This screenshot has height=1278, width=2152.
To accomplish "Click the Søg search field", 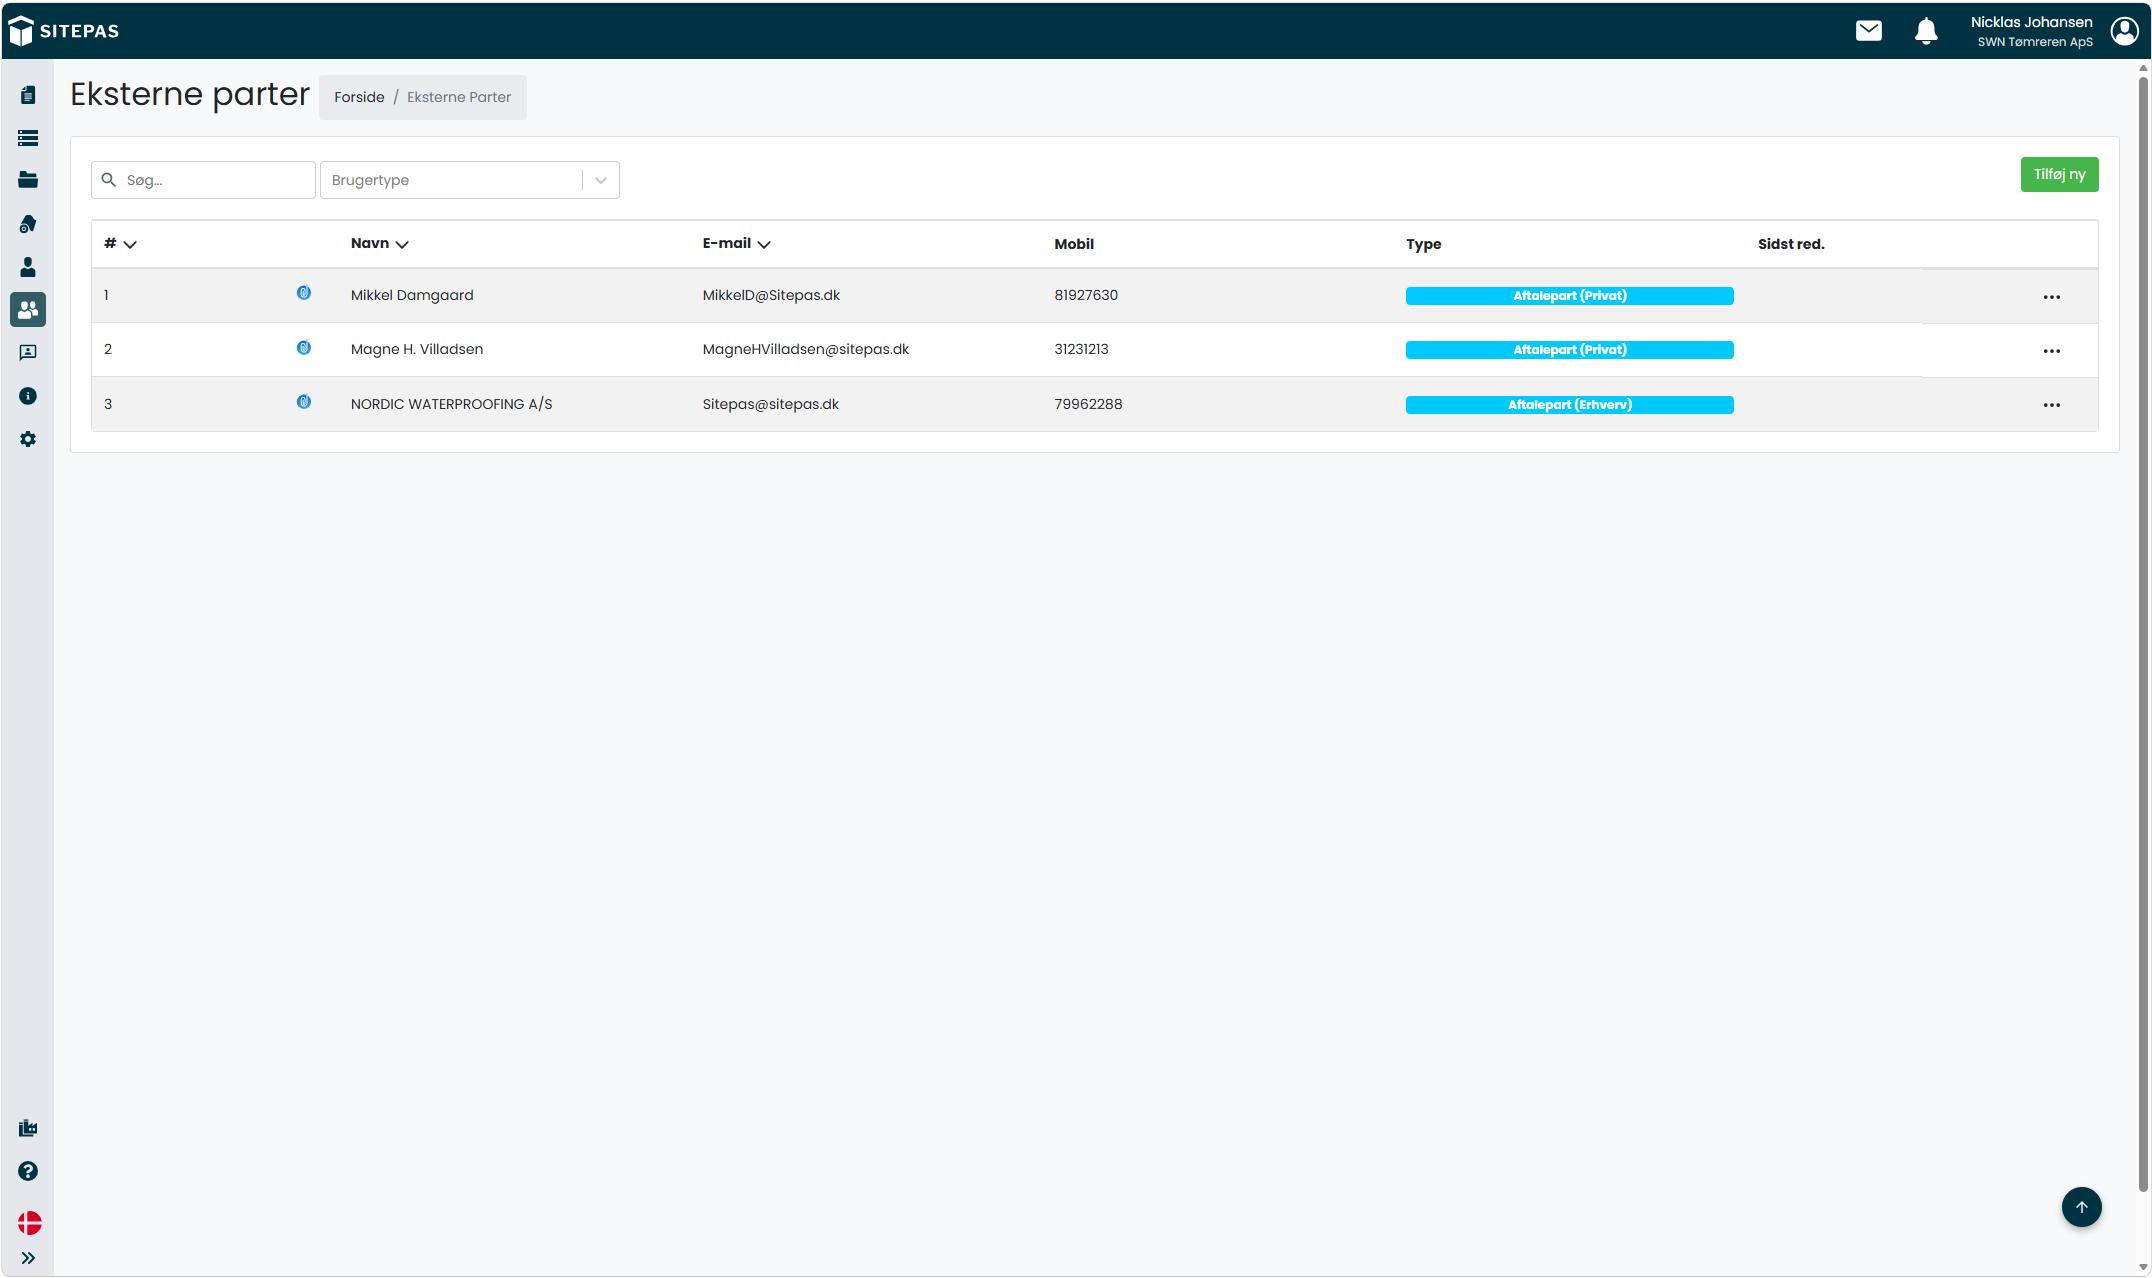I will 204,180.
